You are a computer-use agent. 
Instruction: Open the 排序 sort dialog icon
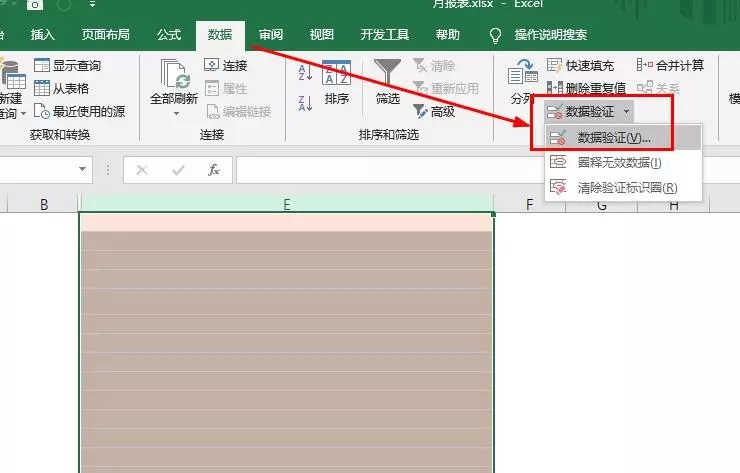(x=336, y=73)
